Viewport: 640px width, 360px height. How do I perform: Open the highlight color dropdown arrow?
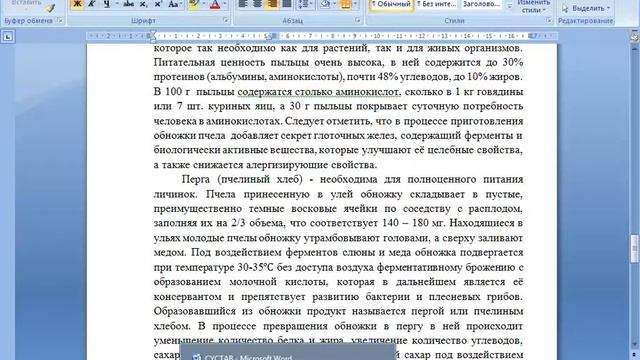coord(204,4)
